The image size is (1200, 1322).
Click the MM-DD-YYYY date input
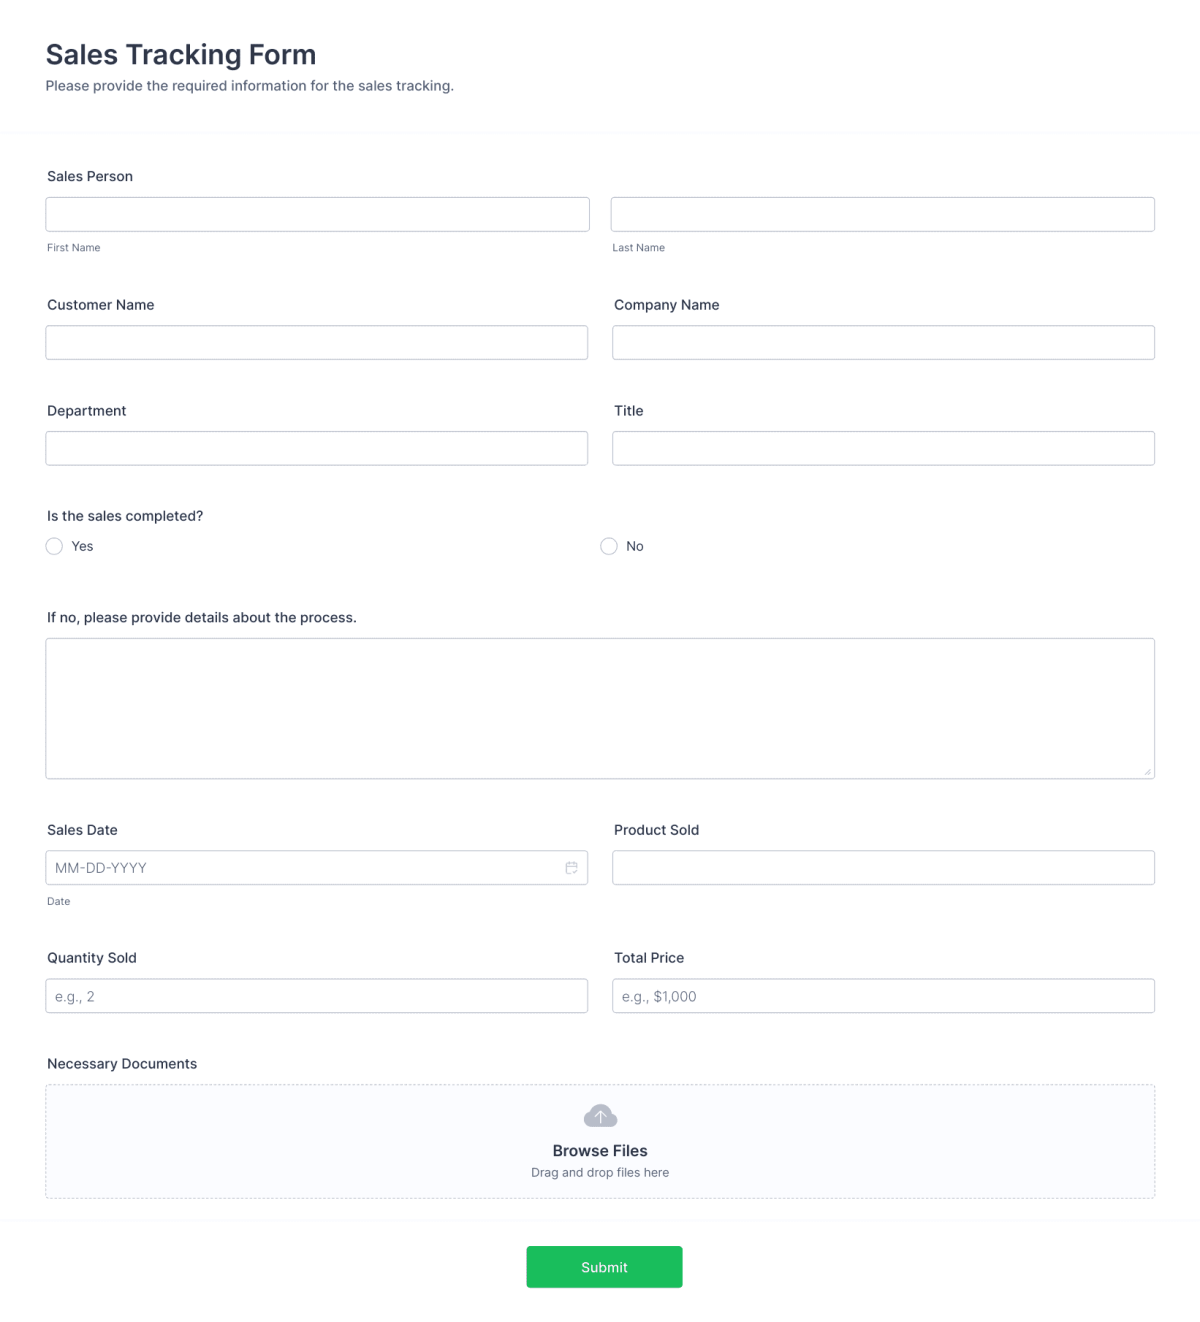click(300, 867)
